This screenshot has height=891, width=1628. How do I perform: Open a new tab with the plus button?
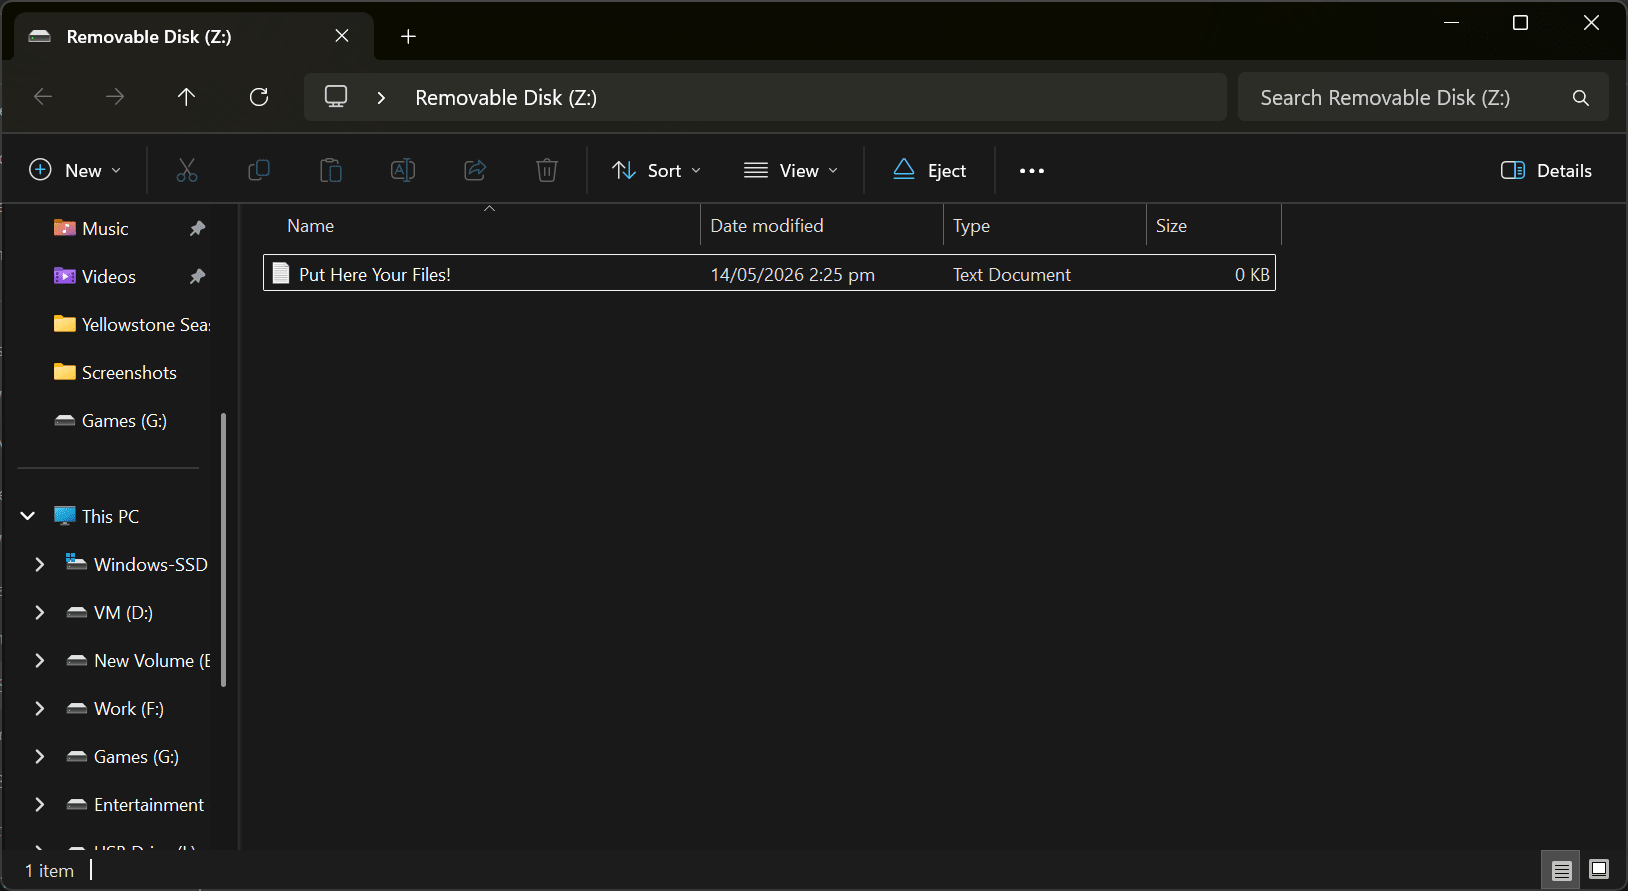coord(408,37)
